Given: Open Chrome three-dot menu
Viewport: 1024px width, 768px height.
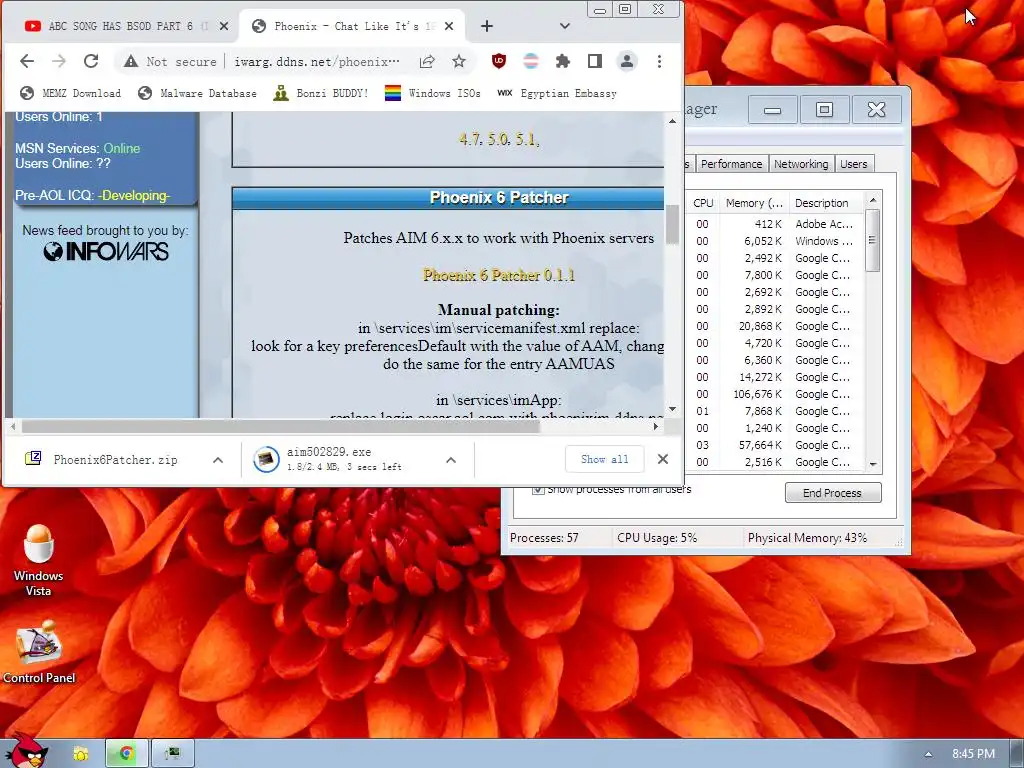Looking at the screenshot, I should pyautogui.click(x=659, y=61).
